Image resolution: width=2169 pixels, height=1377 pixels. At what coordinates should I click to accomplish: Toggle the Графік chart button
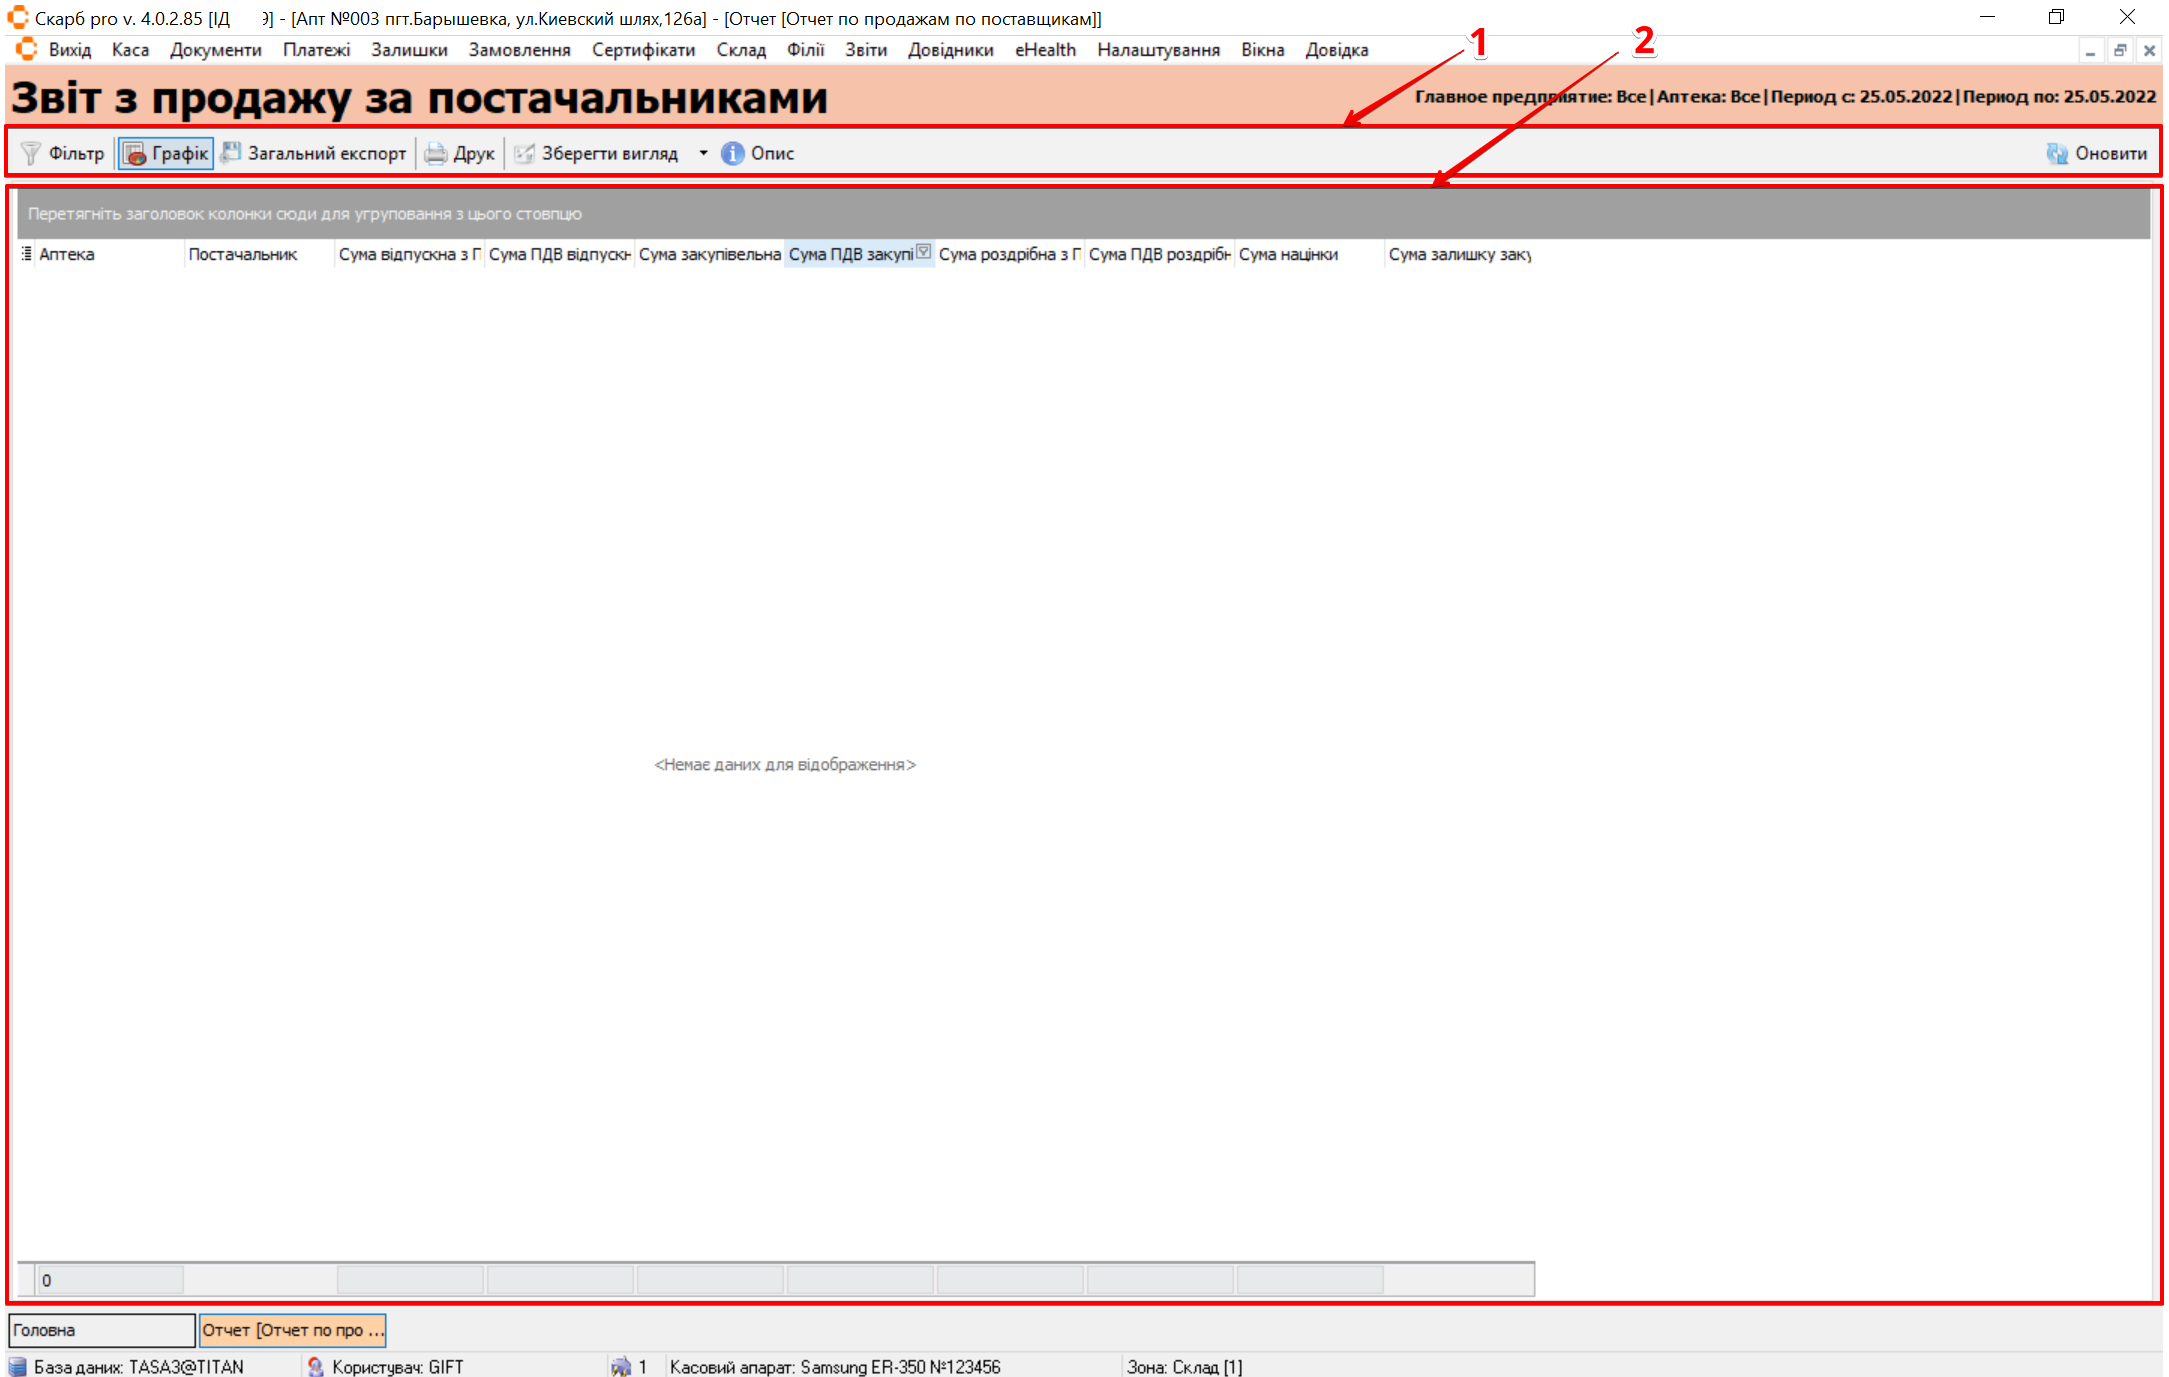[166, 153]
